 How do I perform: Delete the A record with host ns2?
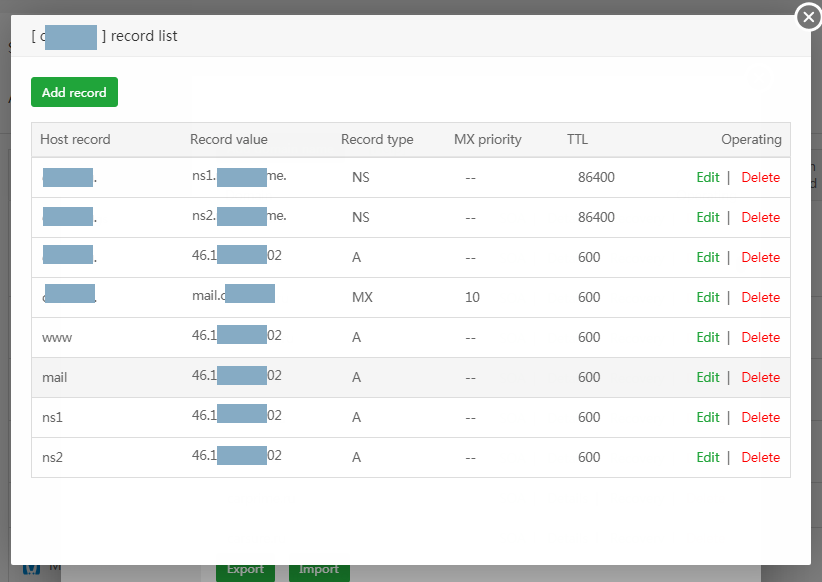point(760,457)
